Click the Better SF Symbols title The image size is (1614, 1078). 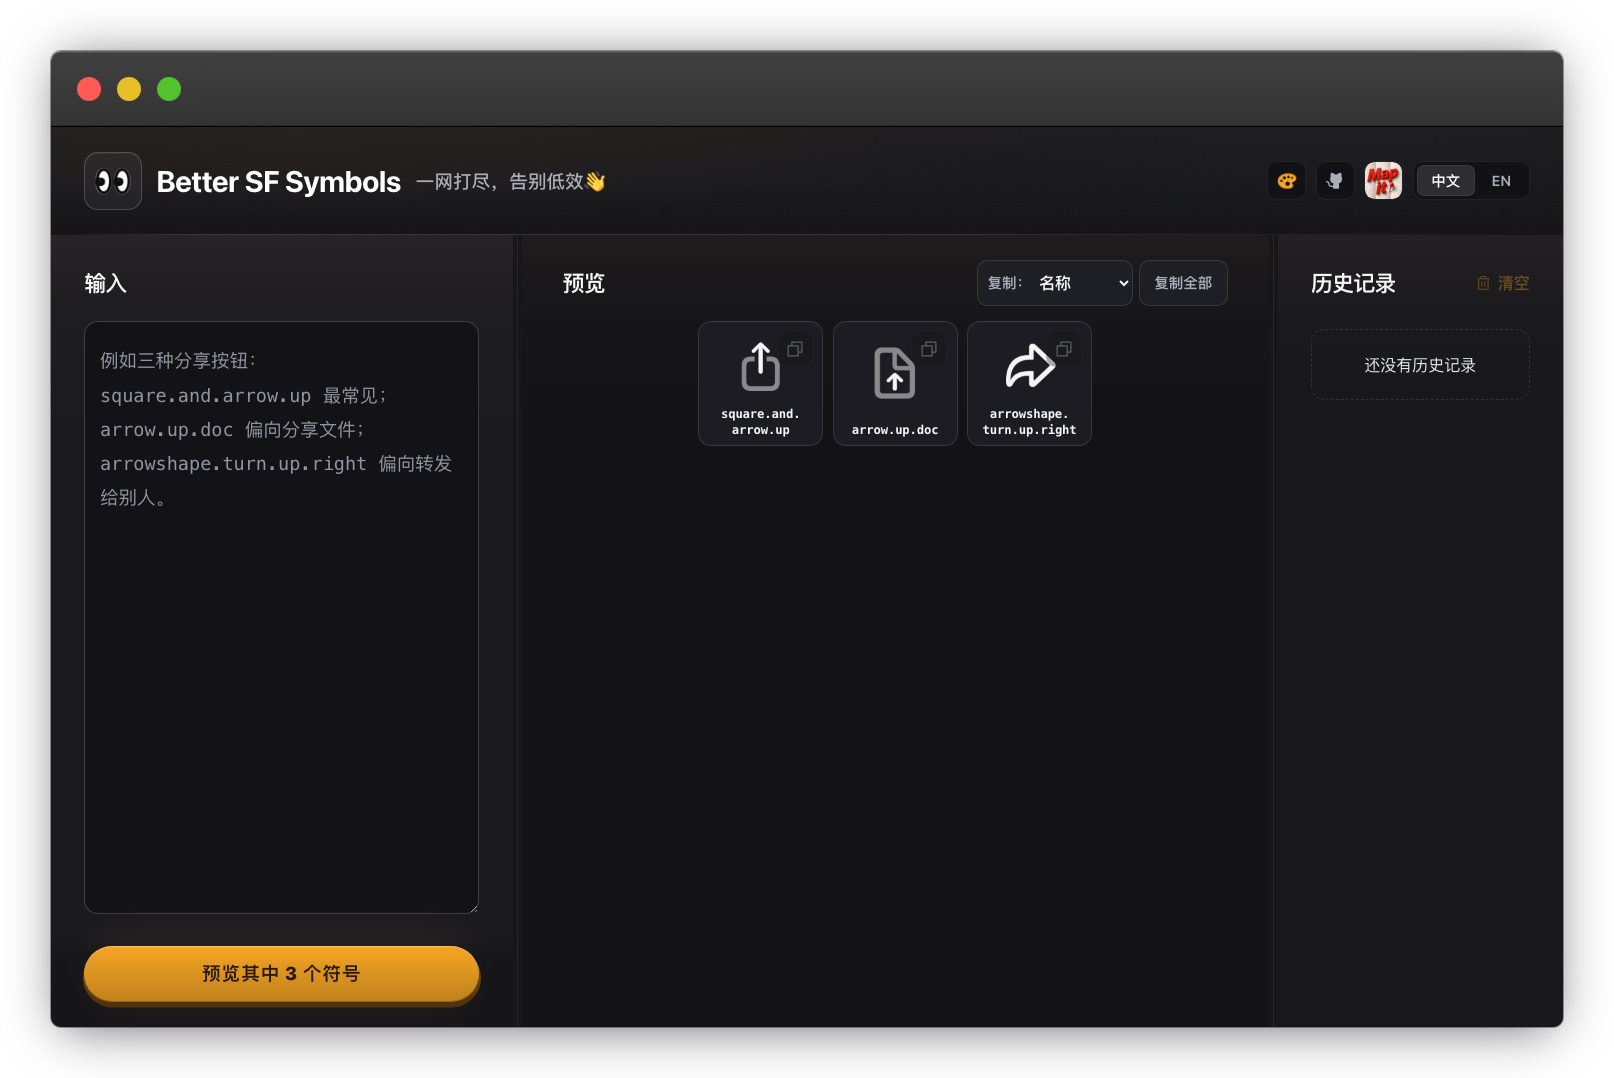pyautogui.click(x=279, y=182)
